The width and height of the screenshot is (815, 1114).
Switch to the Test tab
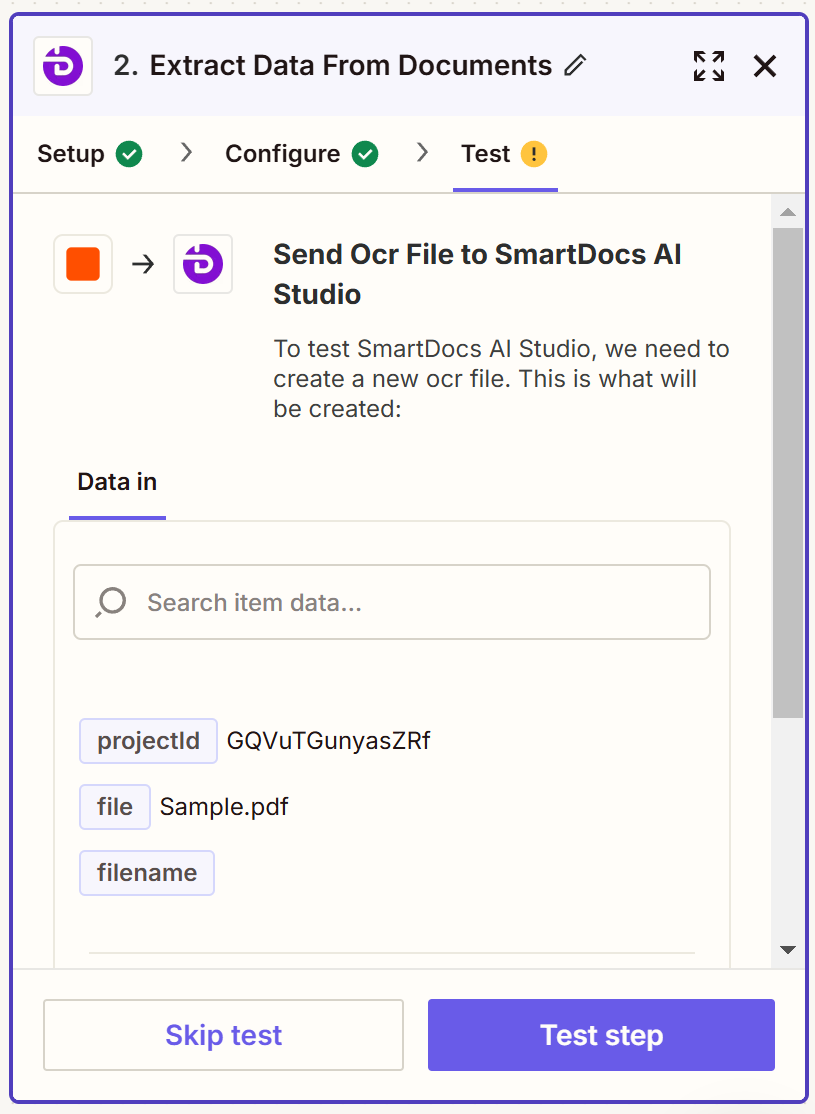[504, 153]
